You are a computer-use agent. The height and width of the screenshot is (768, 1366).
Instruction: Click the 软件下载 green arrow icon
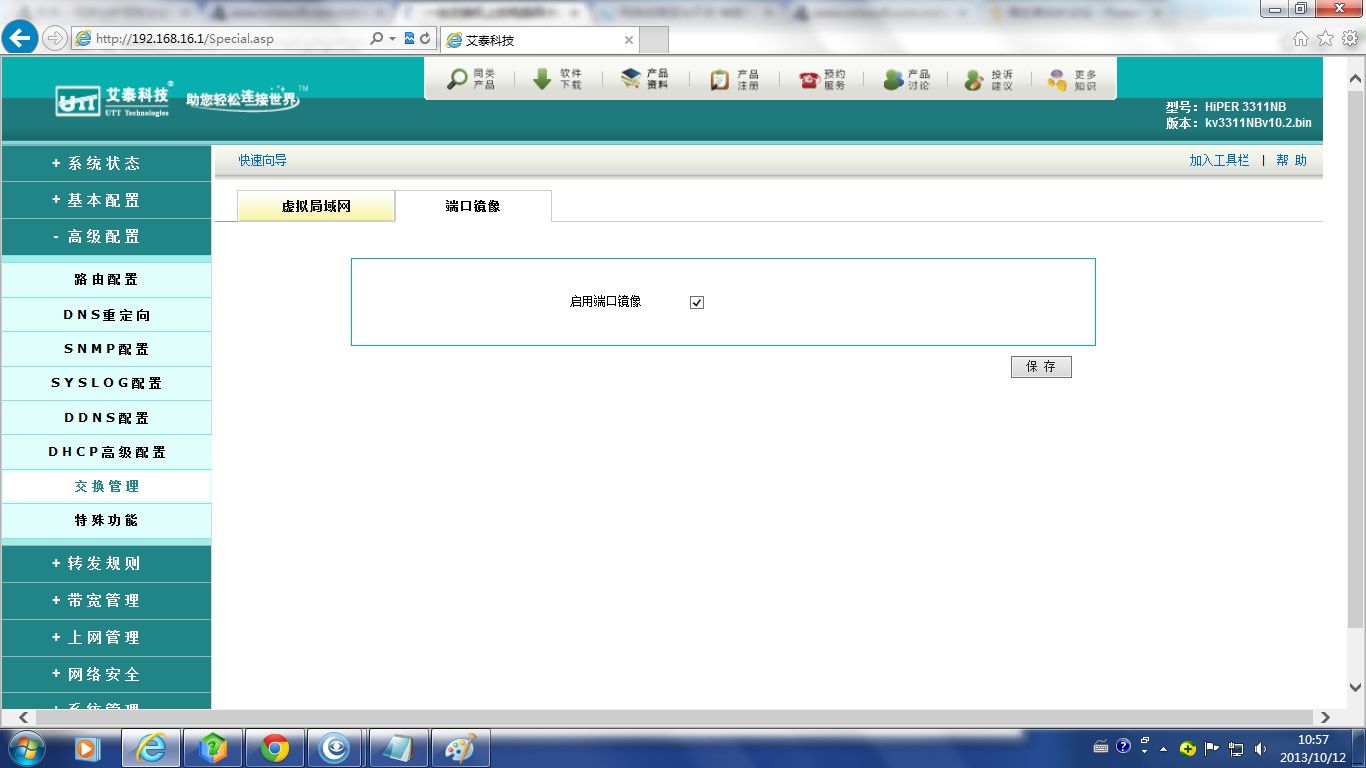coord(542,79)
